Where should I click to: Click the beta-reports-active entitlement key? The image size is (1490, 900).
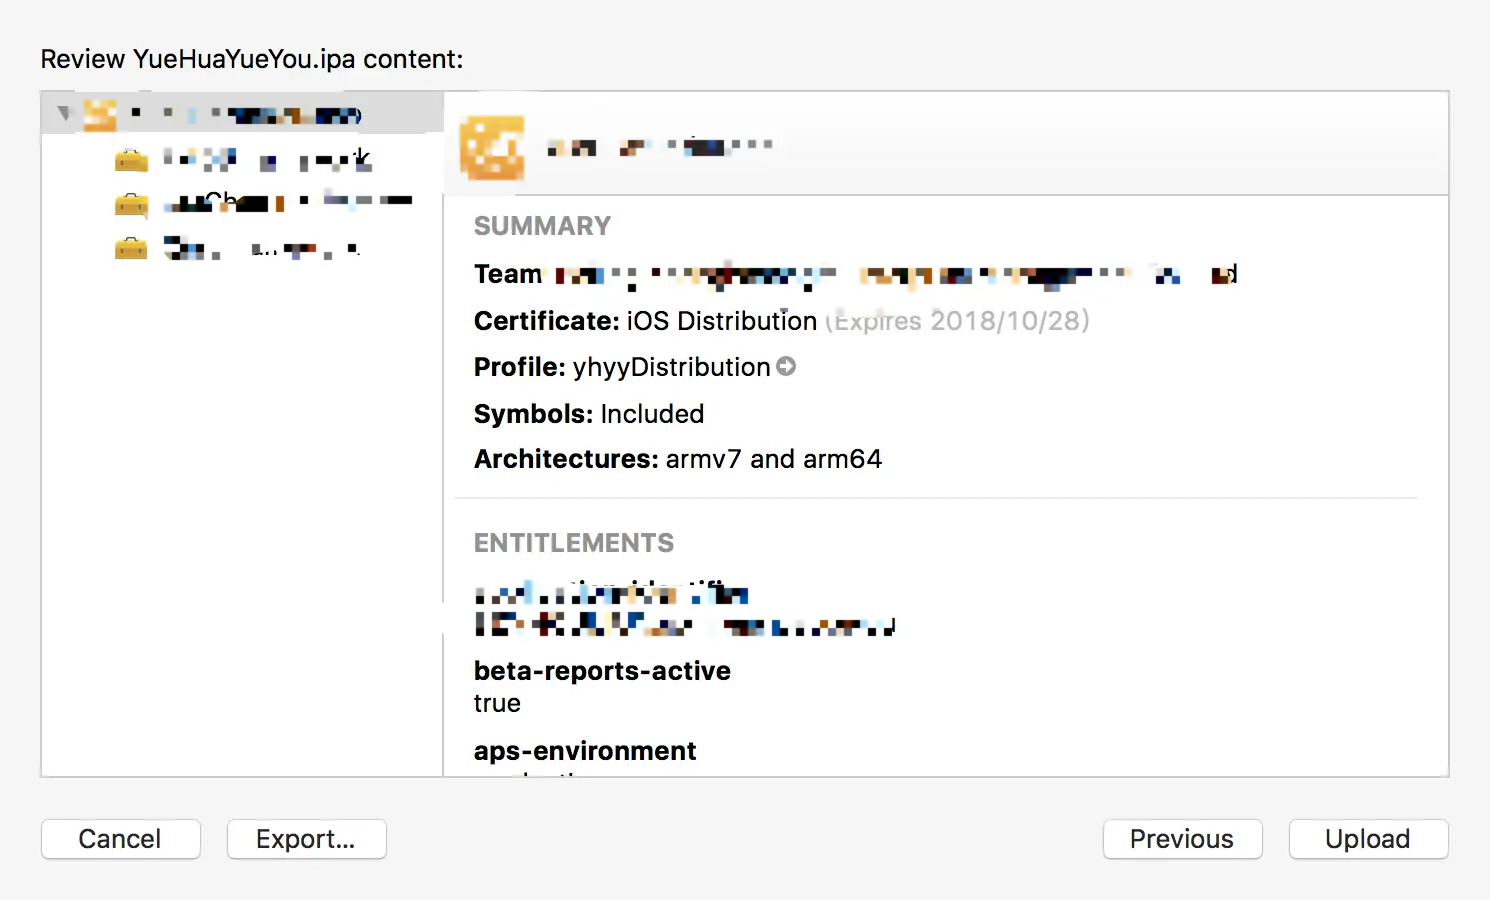tap(602, 671)
